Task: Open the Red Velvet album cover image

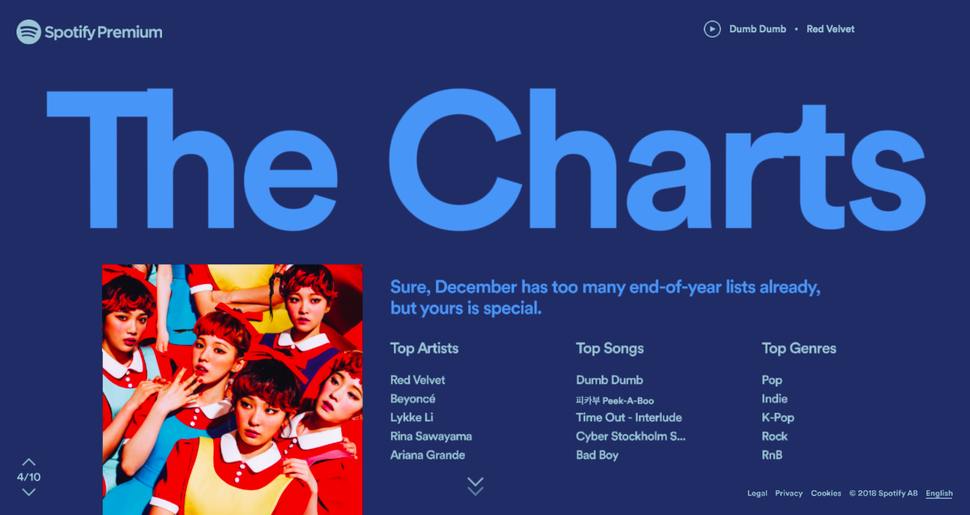Action: (x=232, y=389)
